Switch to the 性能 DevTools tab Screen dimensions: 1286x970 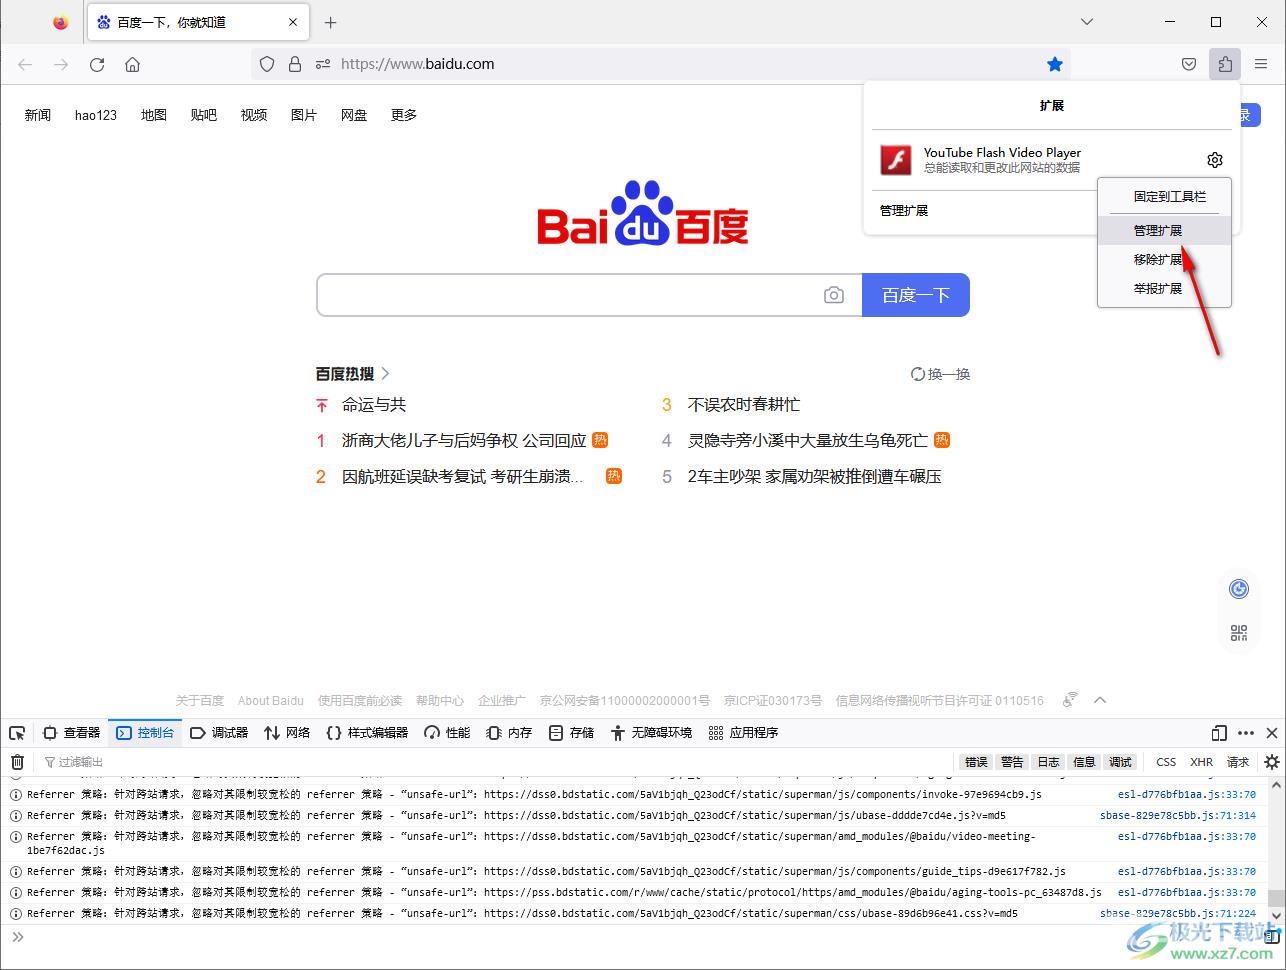click(447, 733)
